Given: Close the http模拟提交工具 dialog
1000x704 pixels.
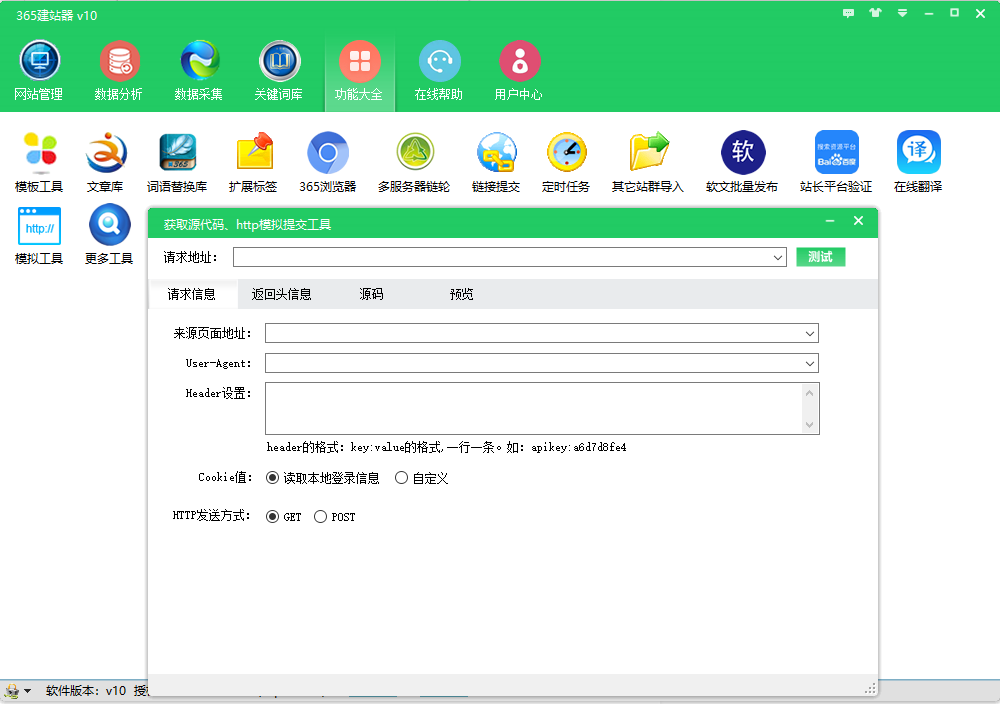Looking at the screenshot, I should [858, 221].
